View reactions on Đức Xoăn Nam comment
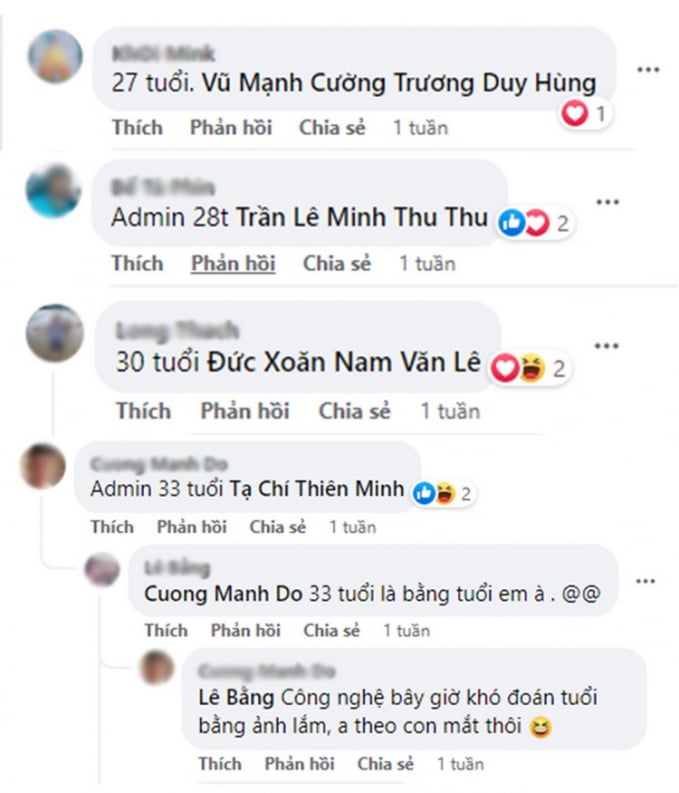 click(528, 368)
